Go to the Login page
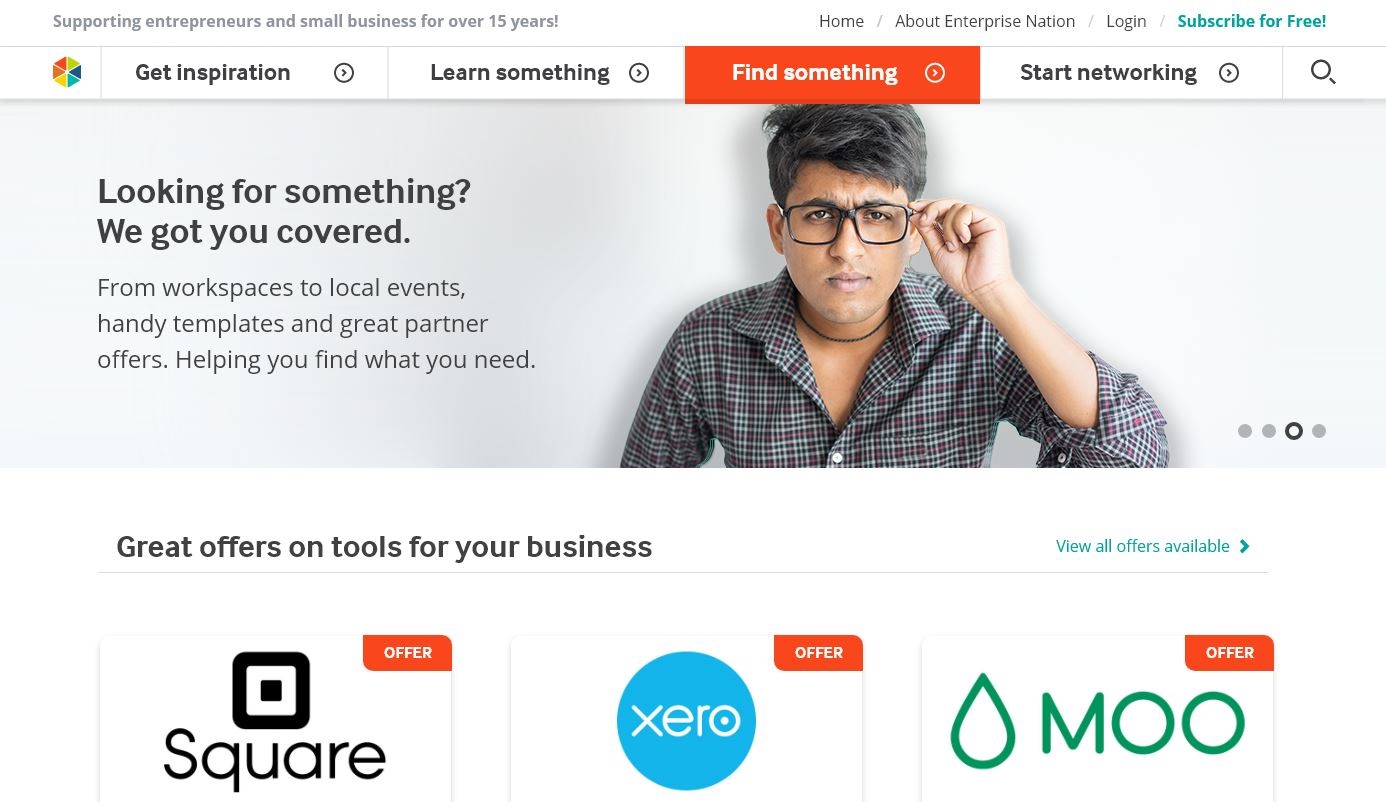Screen dimensions: 1386x802 pos(1126,21)
